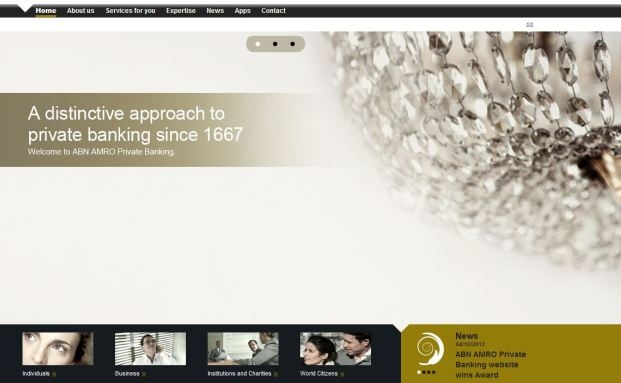Viewport: 621px width, 383px height.
Task: Go to the Contact page
Action: click(273, 11)
